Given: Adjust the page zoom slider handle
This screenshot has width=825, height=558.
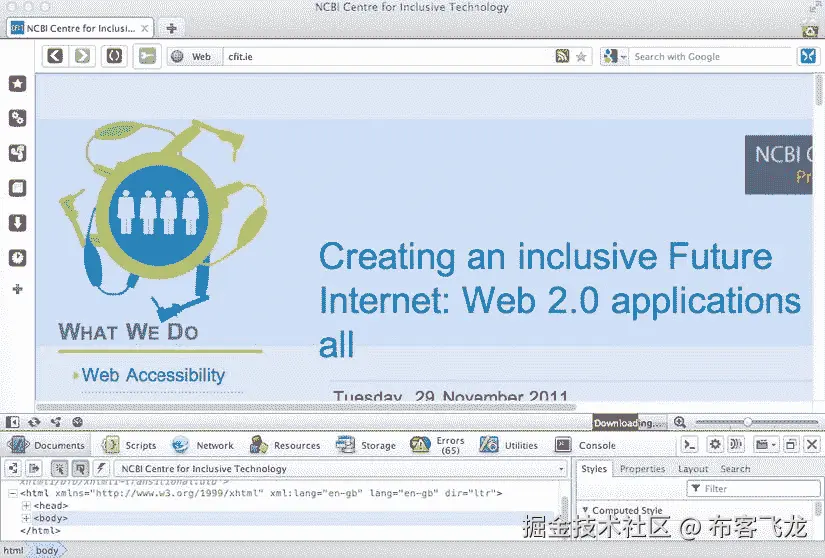Looking at the screenshot, I should 747,422.
